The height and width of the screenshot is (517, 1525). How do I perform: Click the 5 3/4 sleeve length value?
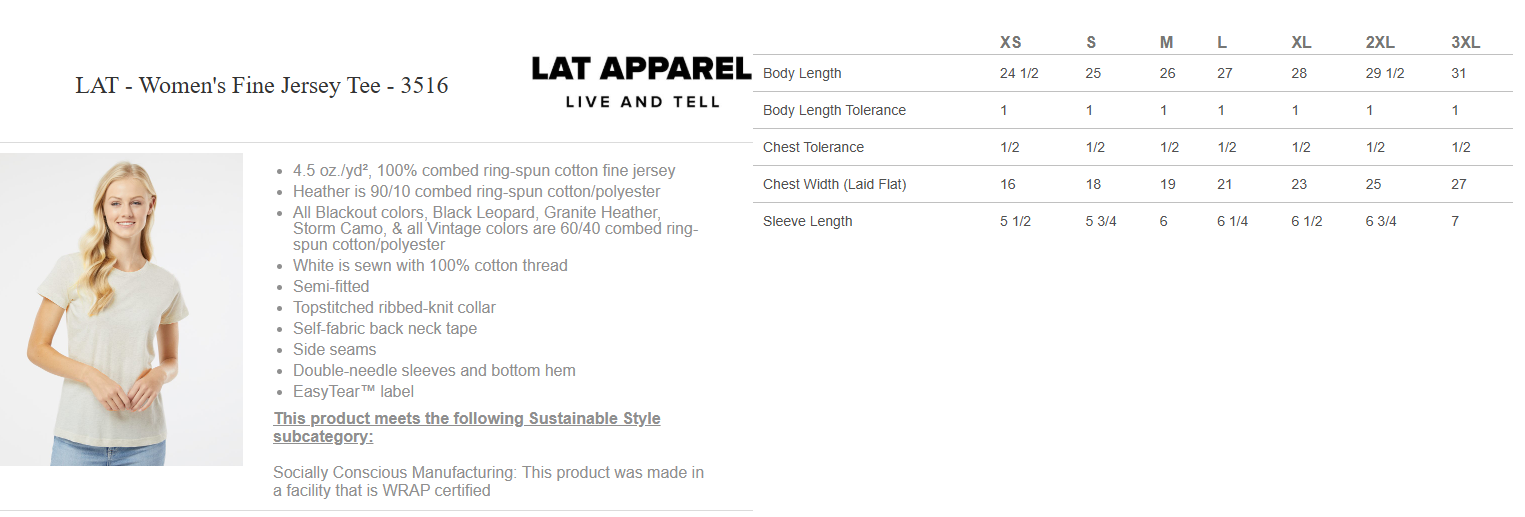pyautogui.click(x=1101, y=221)
